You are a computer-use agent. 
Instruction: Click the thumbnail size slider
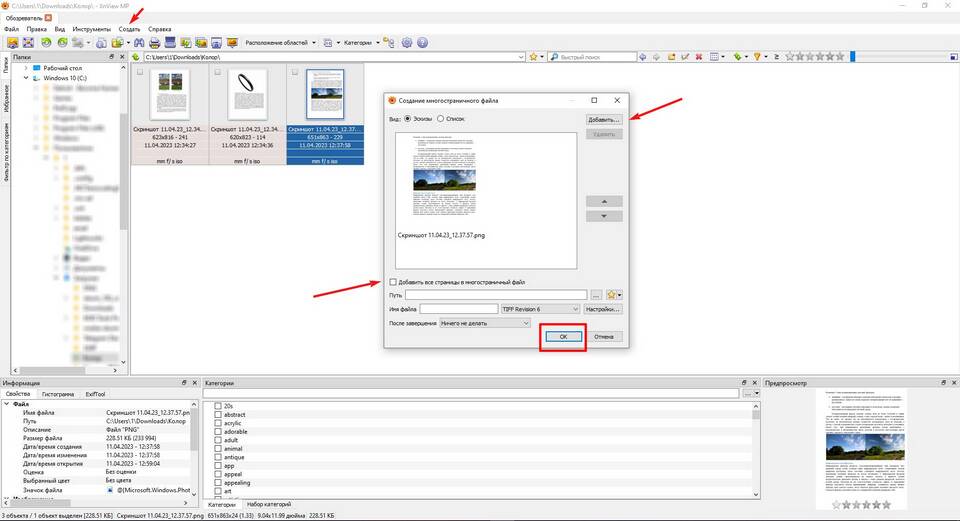[x=899, y=57]
